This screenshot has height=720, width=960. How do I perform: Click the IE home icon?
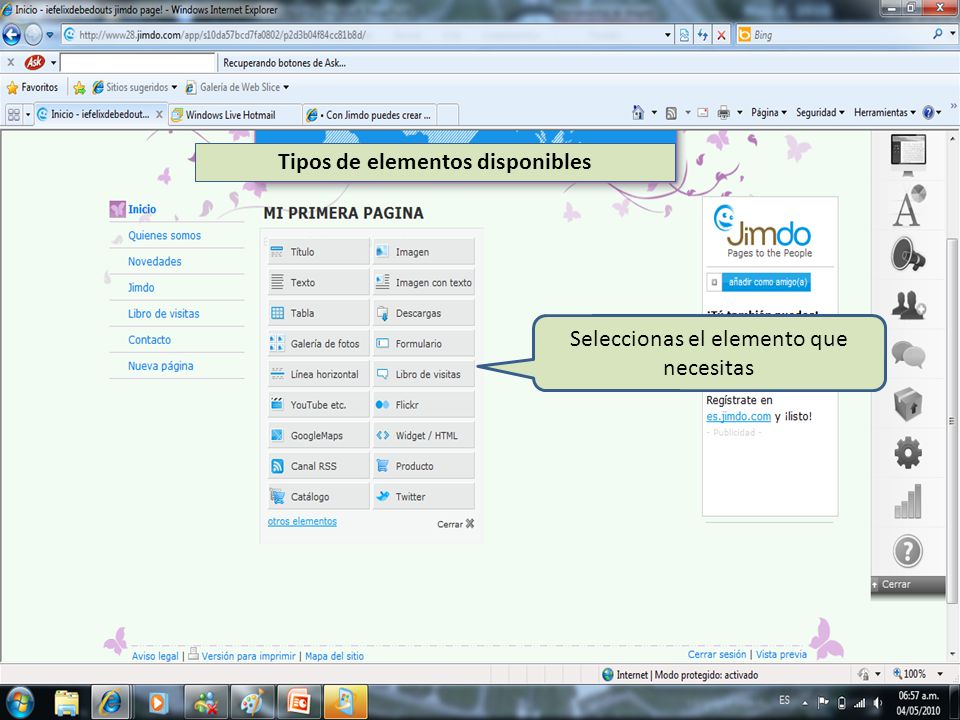pos(638,113)
